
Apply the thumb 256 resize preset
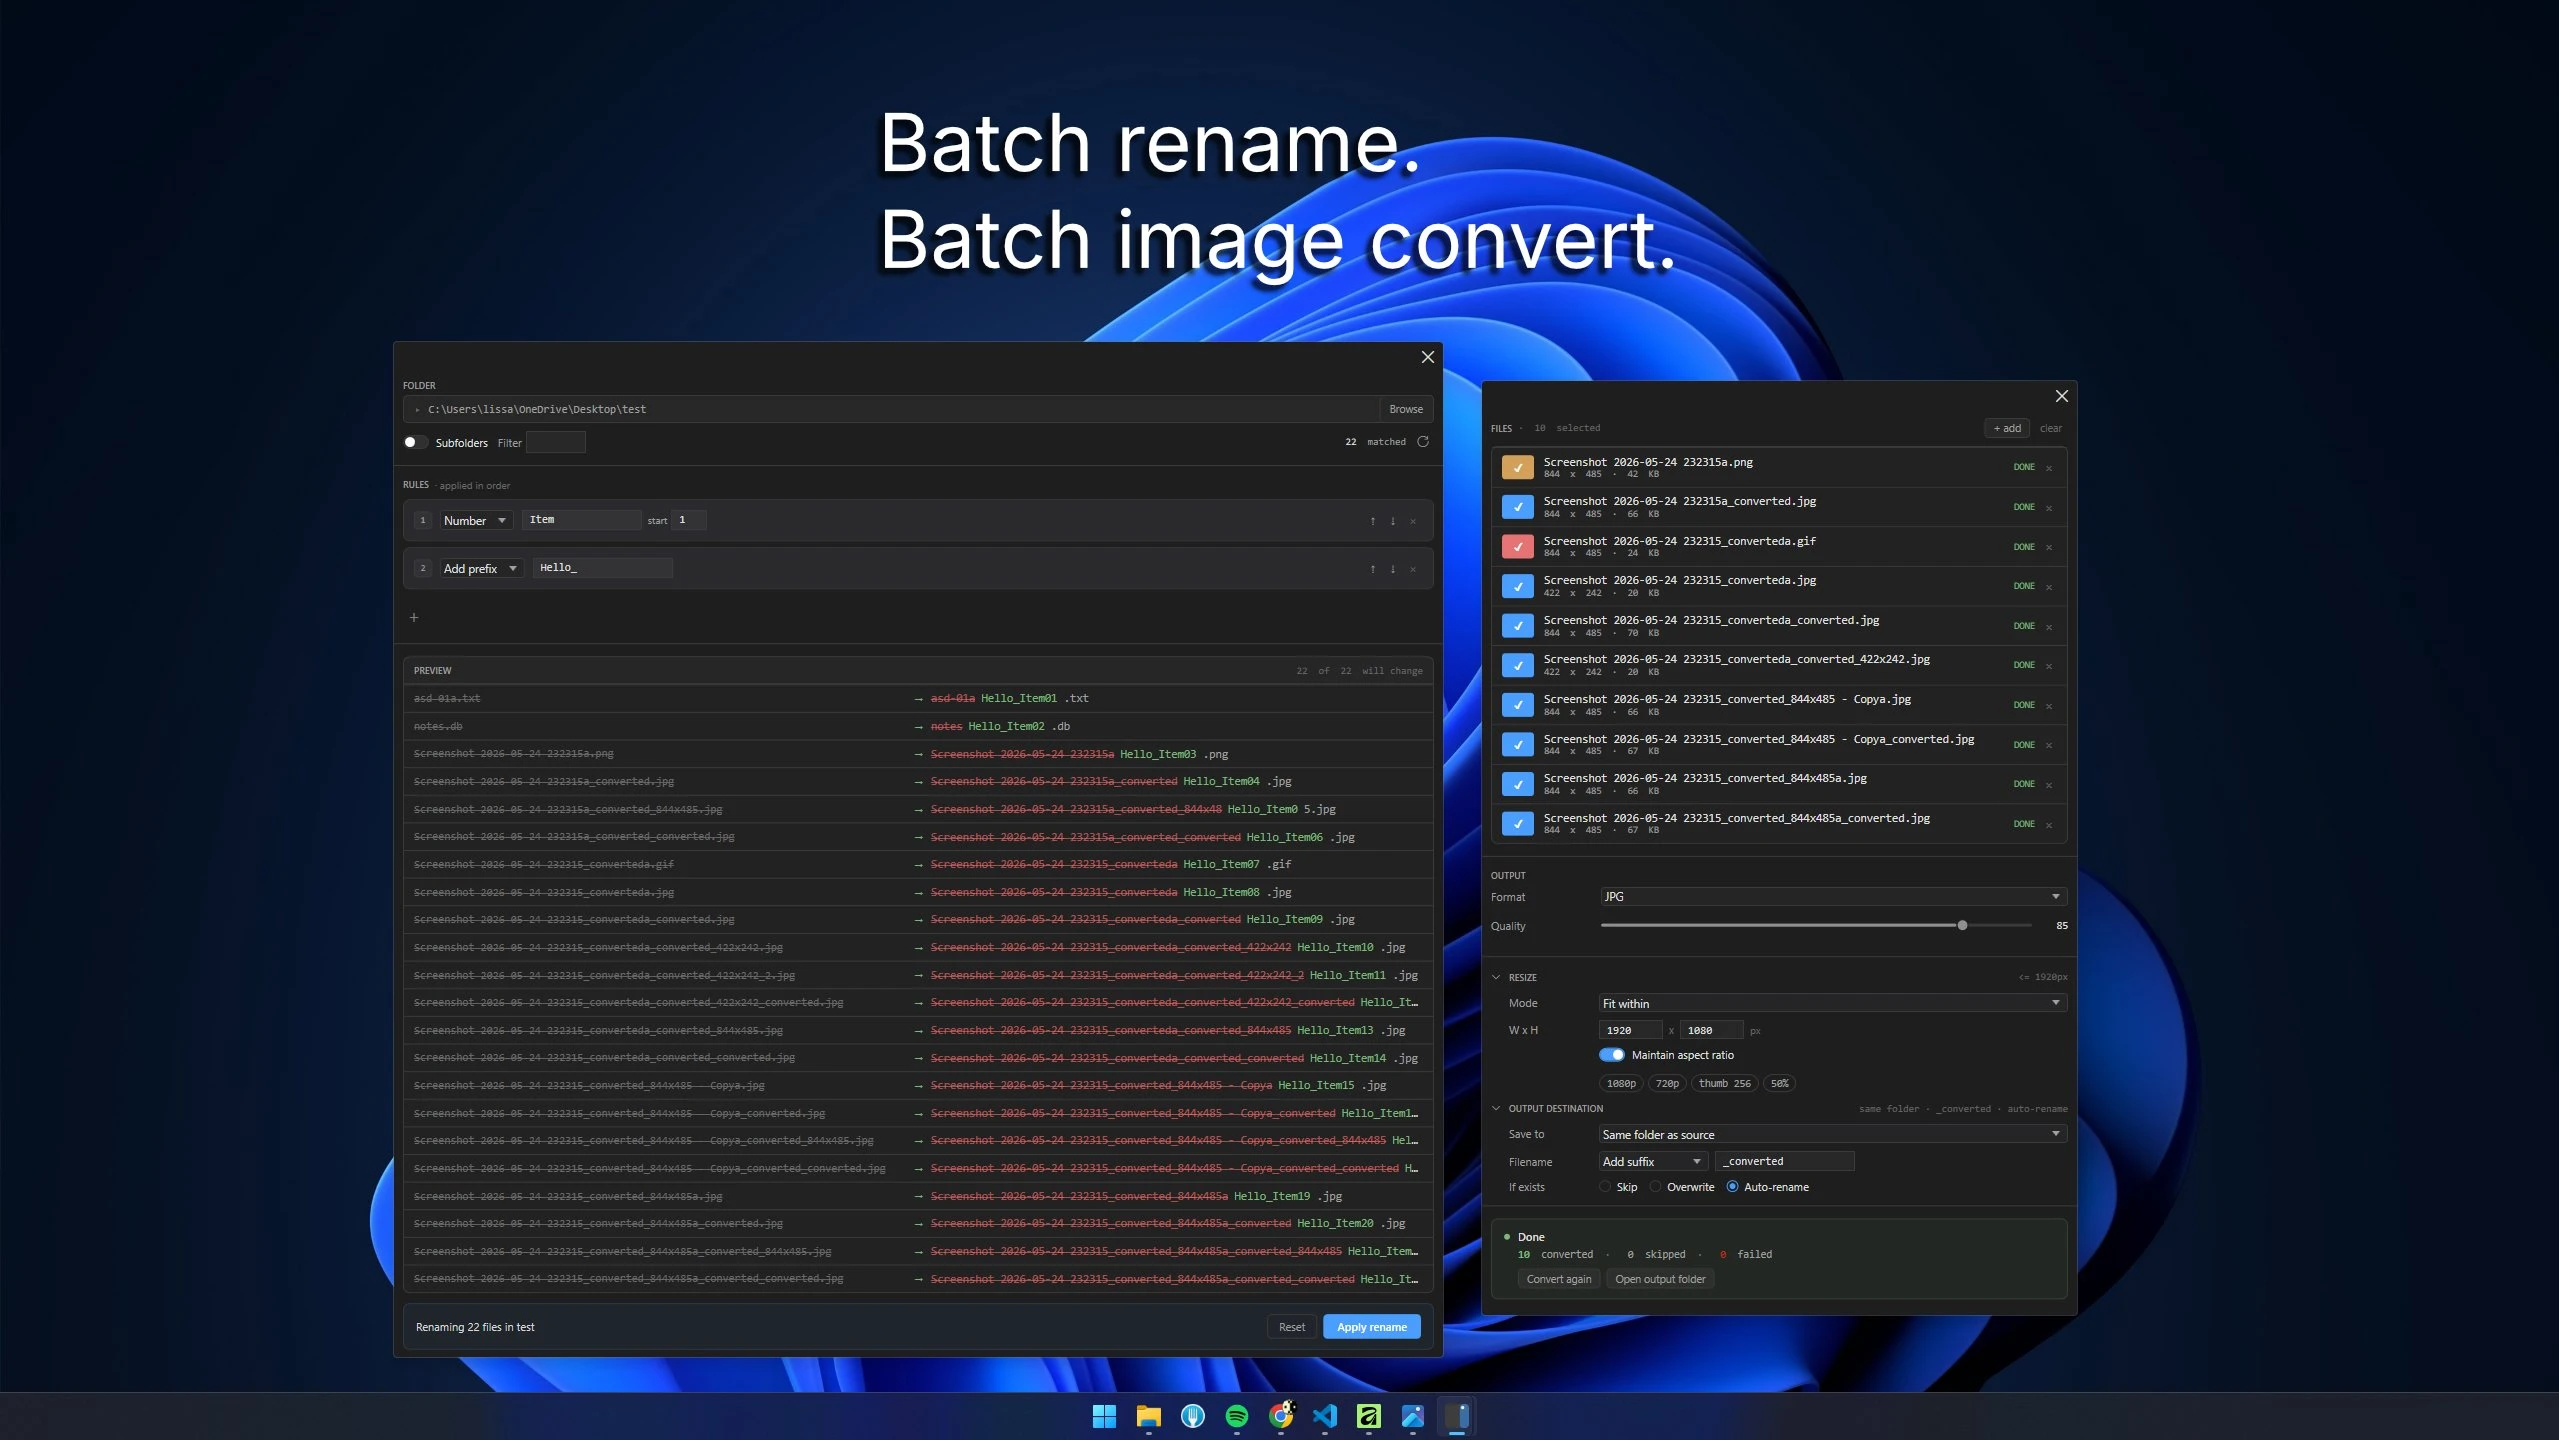(x=1725, y=1083)
